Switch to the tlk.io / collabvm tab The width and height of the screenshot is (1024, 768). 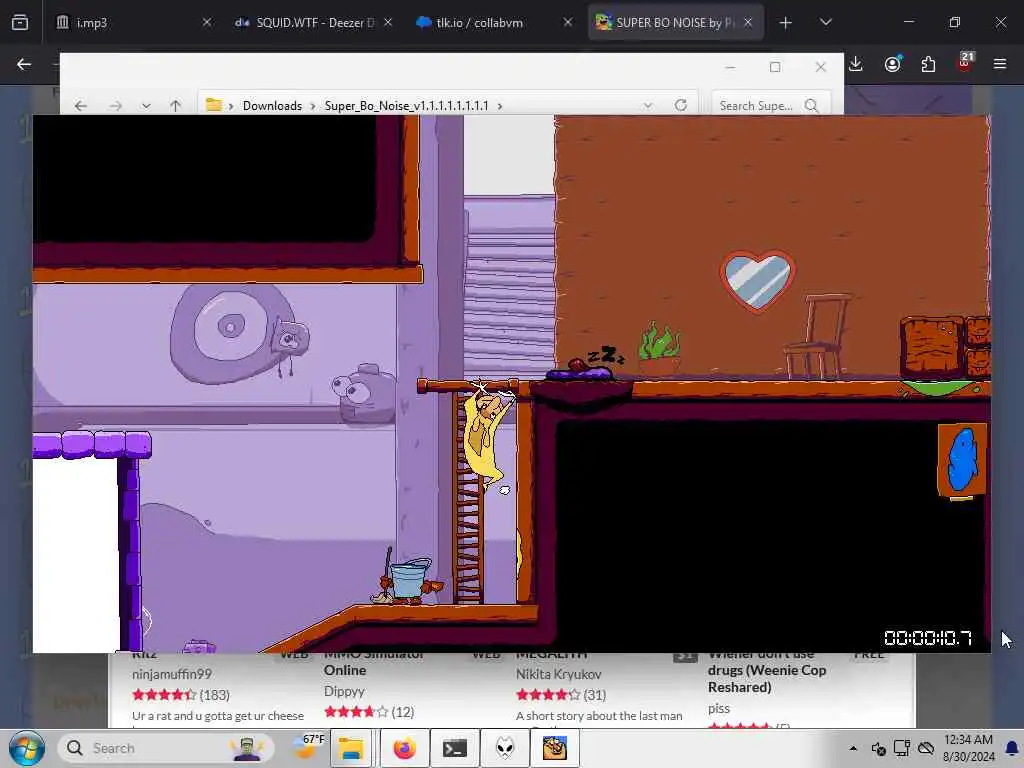[494, 23]
